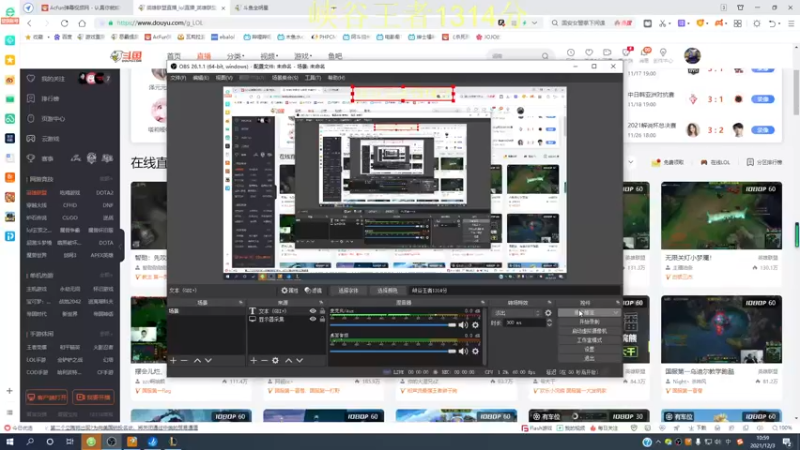This screenshot has width=800, height=450.
Task: Adjust transition duration stepper arrows
Action: (549, 322)
